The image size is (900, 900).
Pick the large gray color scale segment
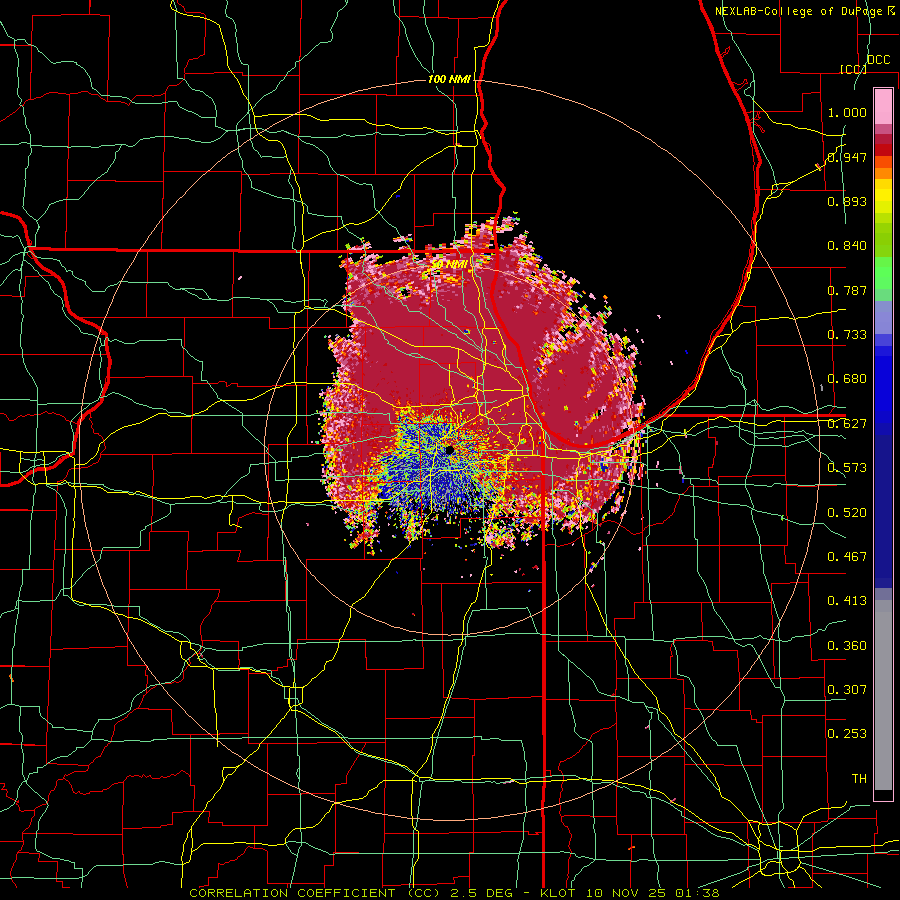(883, 695)
